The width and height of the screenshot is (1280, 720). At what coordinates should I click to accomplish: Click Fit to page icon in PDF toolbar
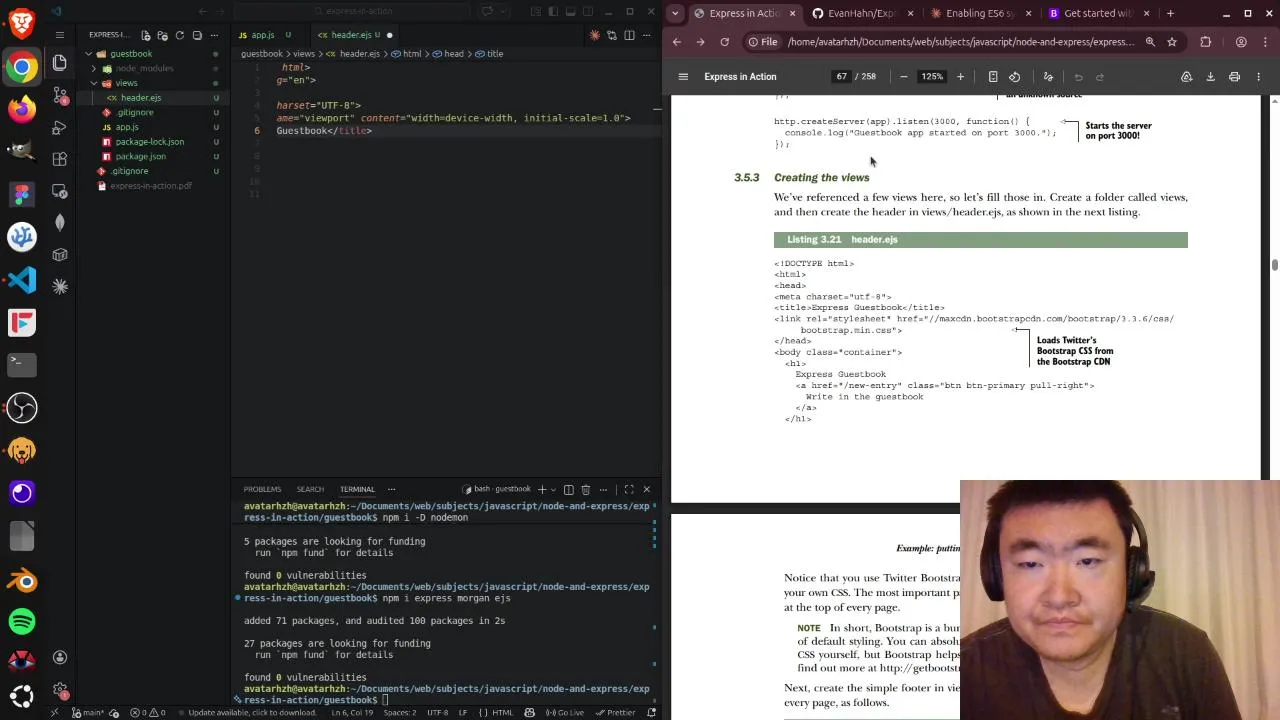coord(993,77)
